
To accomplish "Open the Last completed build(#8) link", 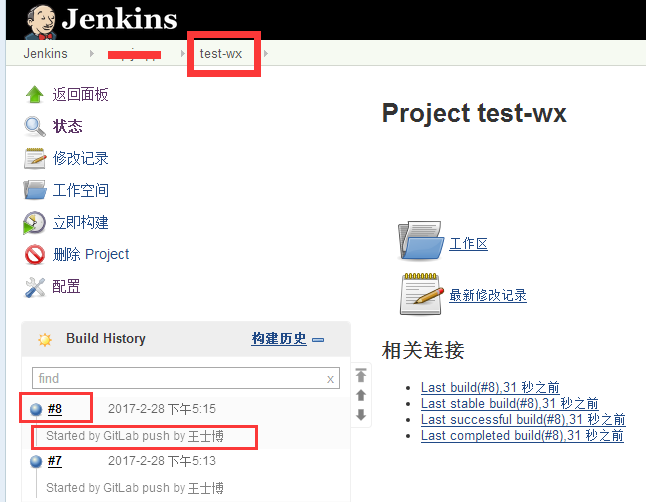I will coord(522,436).
